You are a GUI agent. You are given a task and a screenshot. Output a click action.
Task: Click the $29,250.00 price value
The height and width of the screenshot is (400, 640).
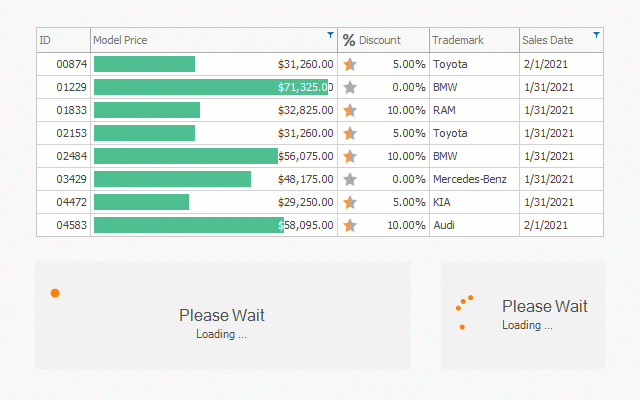click(x=306, y=202)
